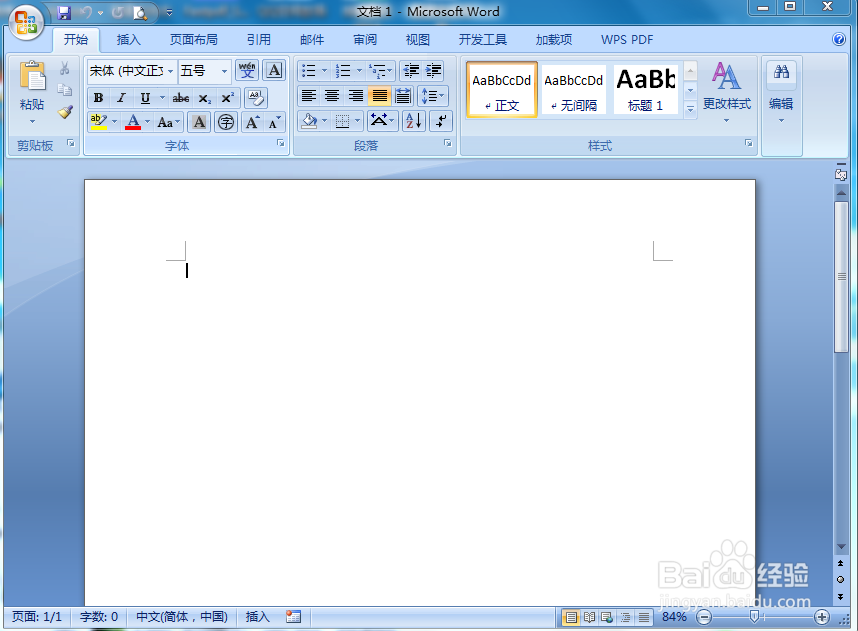Apply red font color
Screen dimensions: 858x631
133,122
